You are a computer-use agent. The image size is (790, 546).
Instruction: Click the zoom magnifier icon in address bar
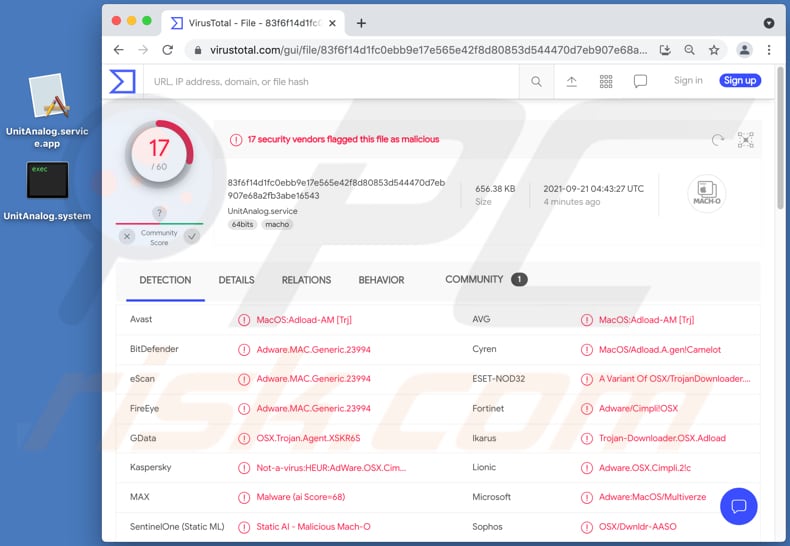pyautogui.click(x=689, y=50)
